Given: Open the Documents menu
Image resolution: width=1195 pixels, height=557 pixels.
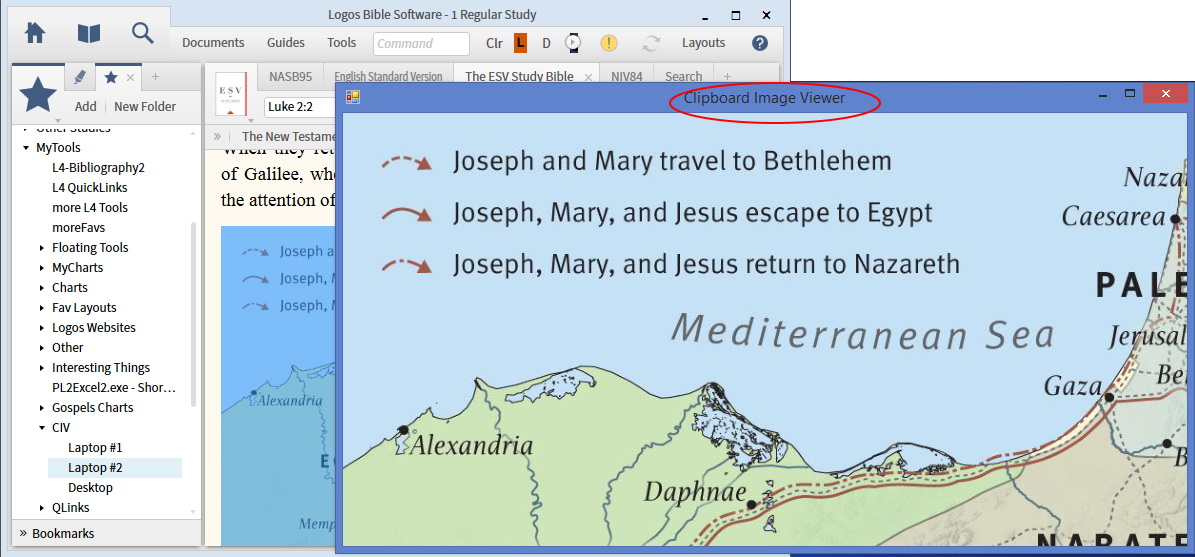Looking at the screenshot, I should (213, 43).
